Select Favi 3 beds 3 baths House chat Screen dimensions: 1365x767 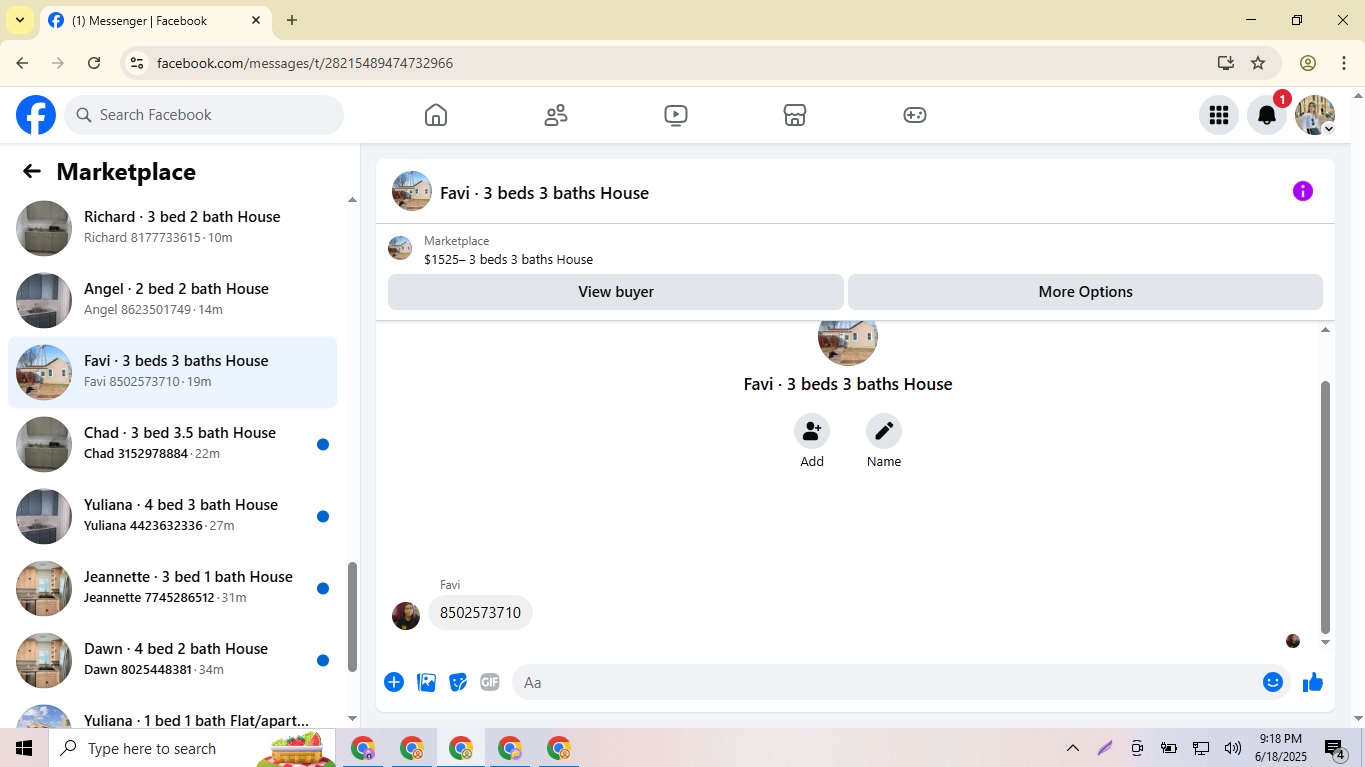pyautogui.click(x=172, y=372)
